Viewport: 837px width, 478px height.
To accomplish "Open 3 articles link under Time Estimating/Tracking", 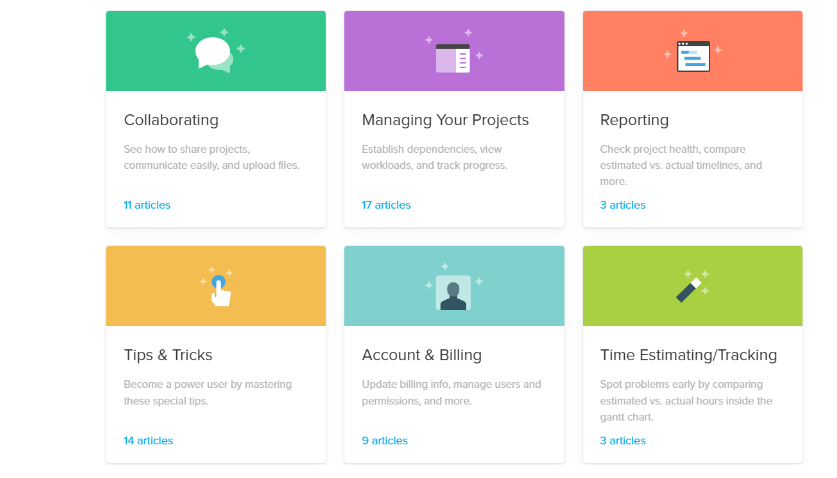I will pos(622,441).
